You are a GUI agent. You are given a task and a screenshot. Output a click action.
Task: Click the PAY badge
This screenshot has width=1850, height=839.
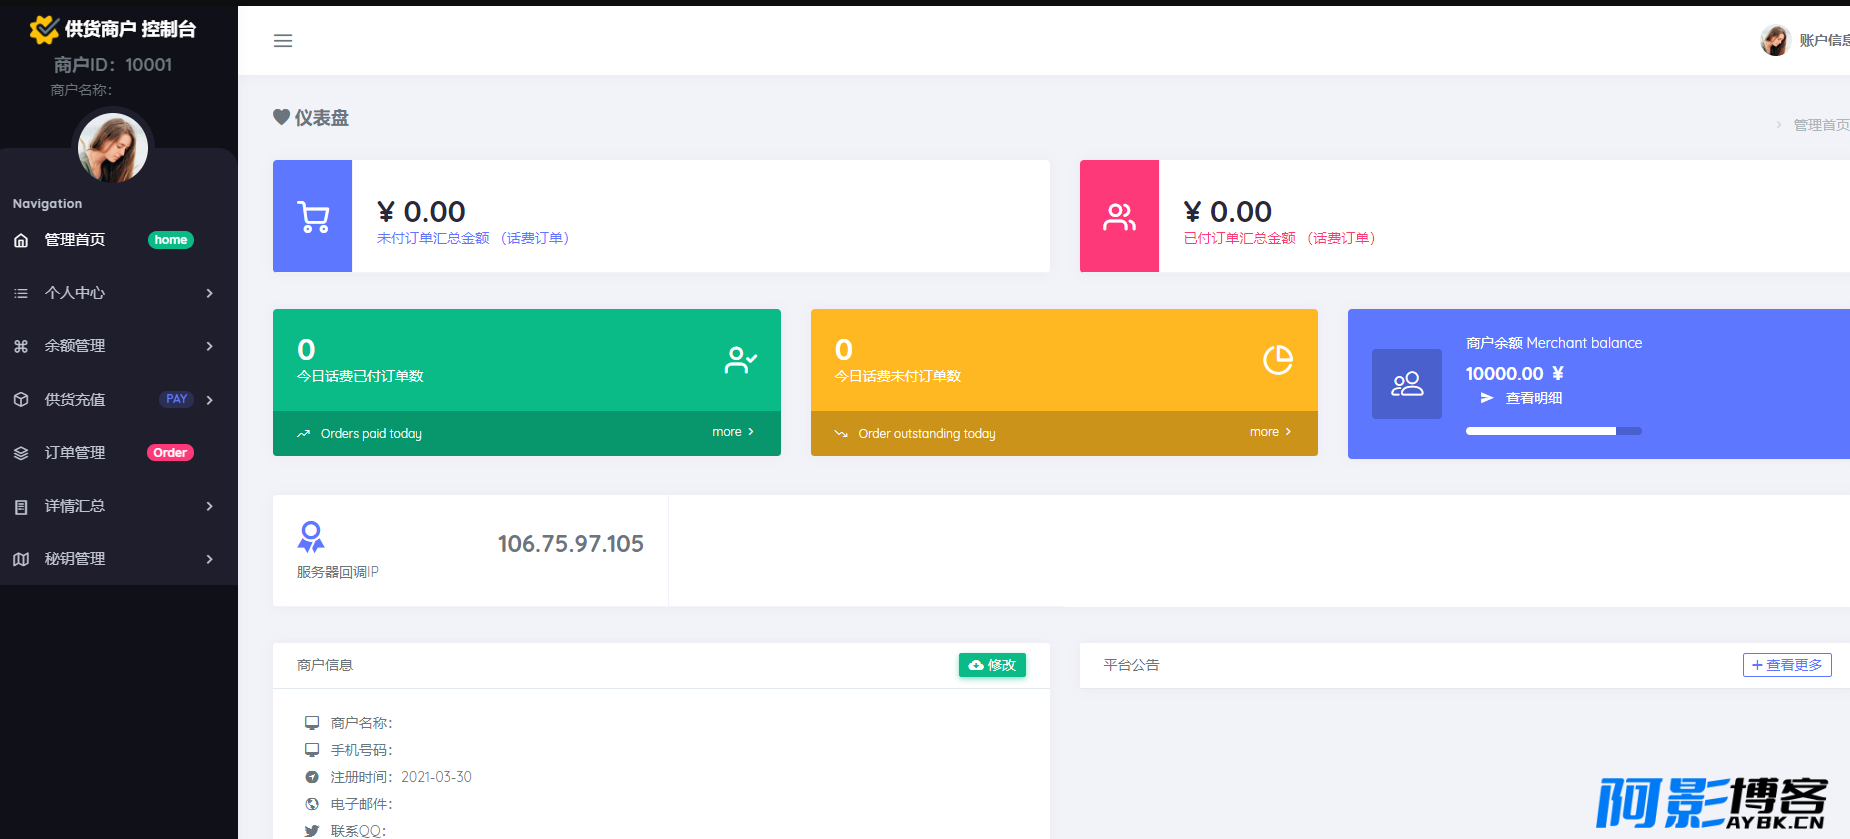(177, 399)
